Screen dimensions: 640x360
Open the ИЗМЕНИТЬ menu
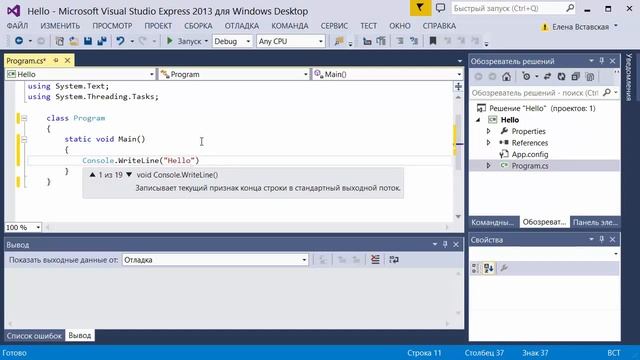[x=60, y=26]
